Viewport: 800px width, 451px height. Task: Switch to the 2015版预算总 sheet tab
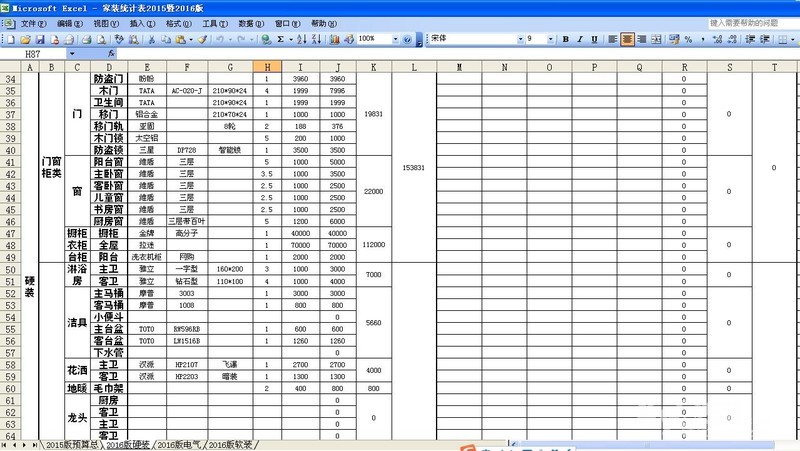pyautogui.click(x=71, y=445)
